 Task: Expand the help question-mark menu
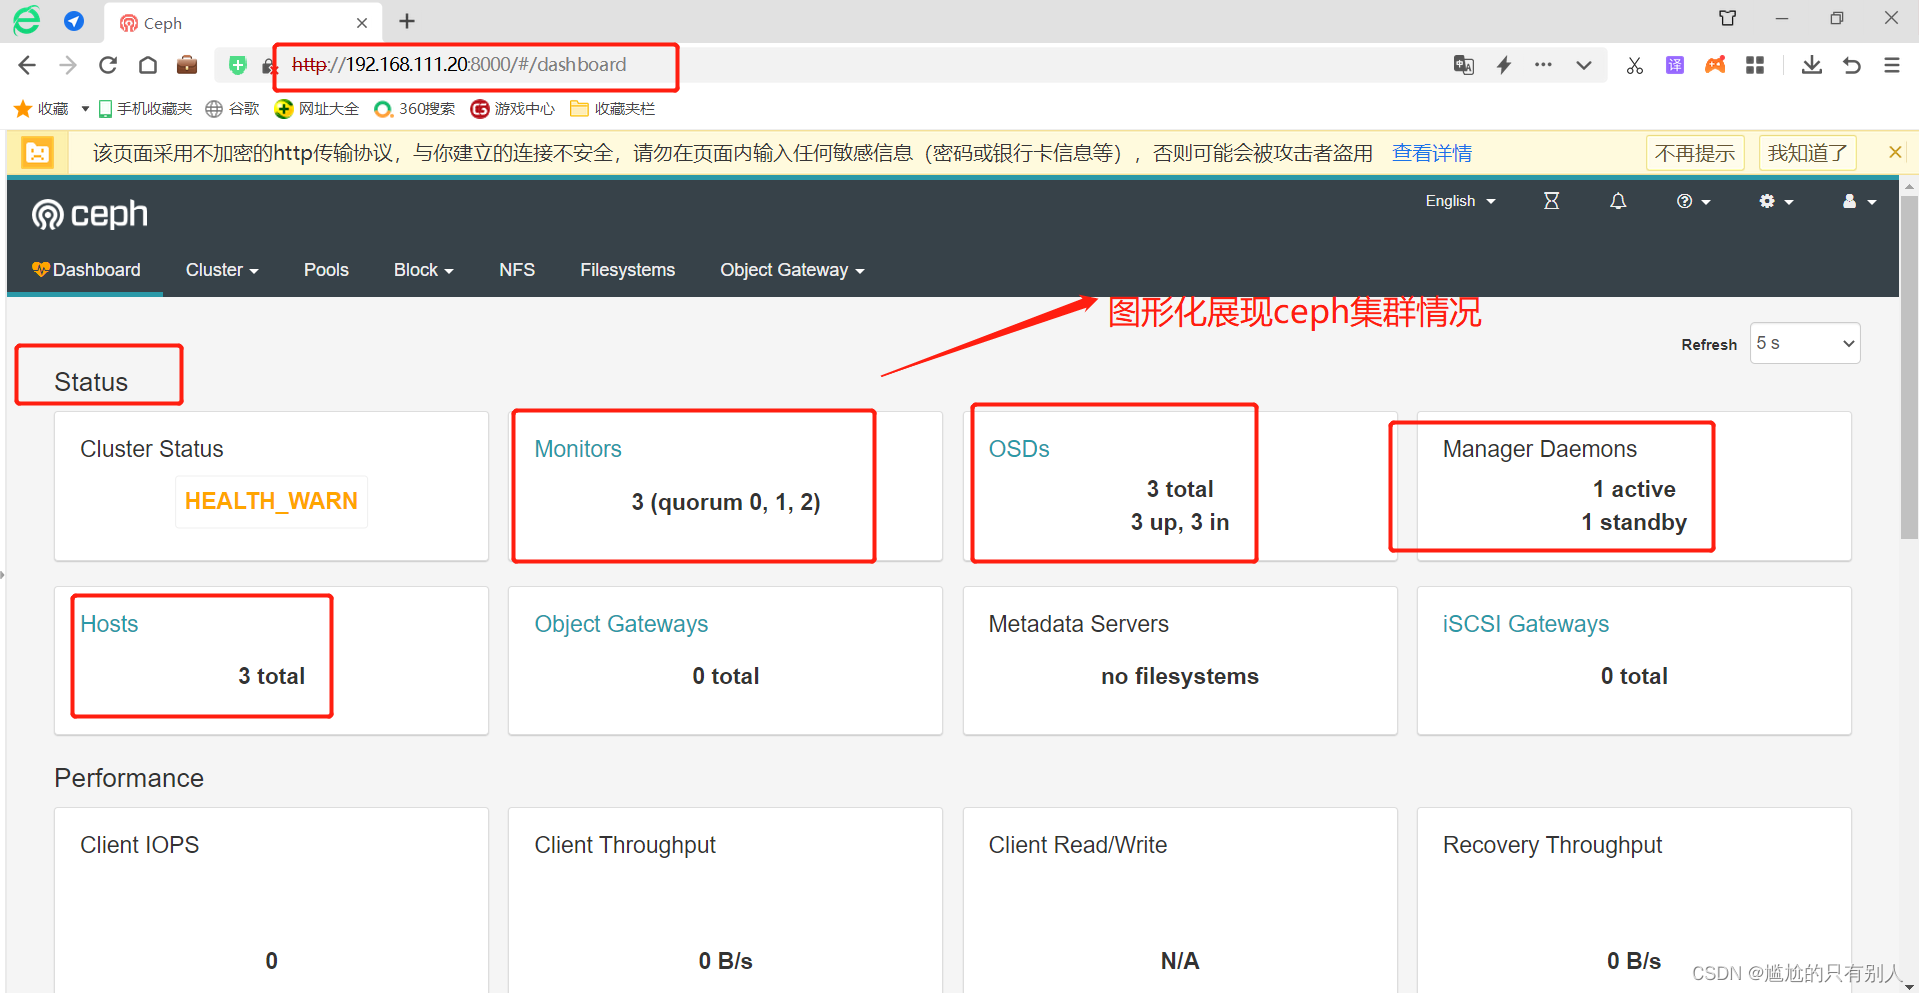1694,201
